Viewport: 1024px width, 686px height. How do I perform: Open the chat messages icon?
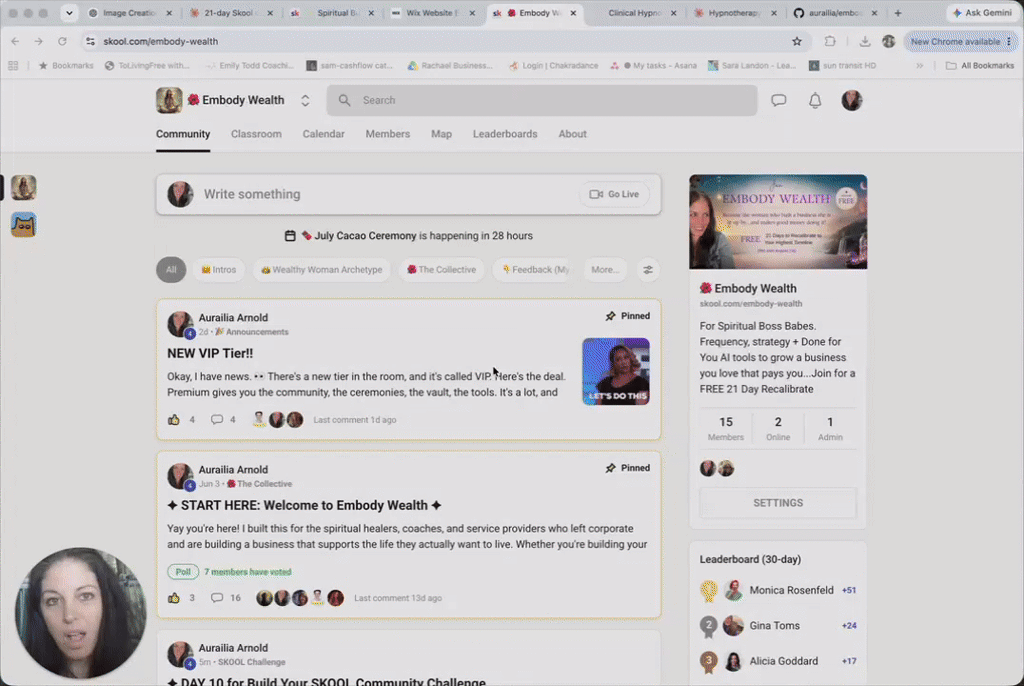tap(778, 101)
